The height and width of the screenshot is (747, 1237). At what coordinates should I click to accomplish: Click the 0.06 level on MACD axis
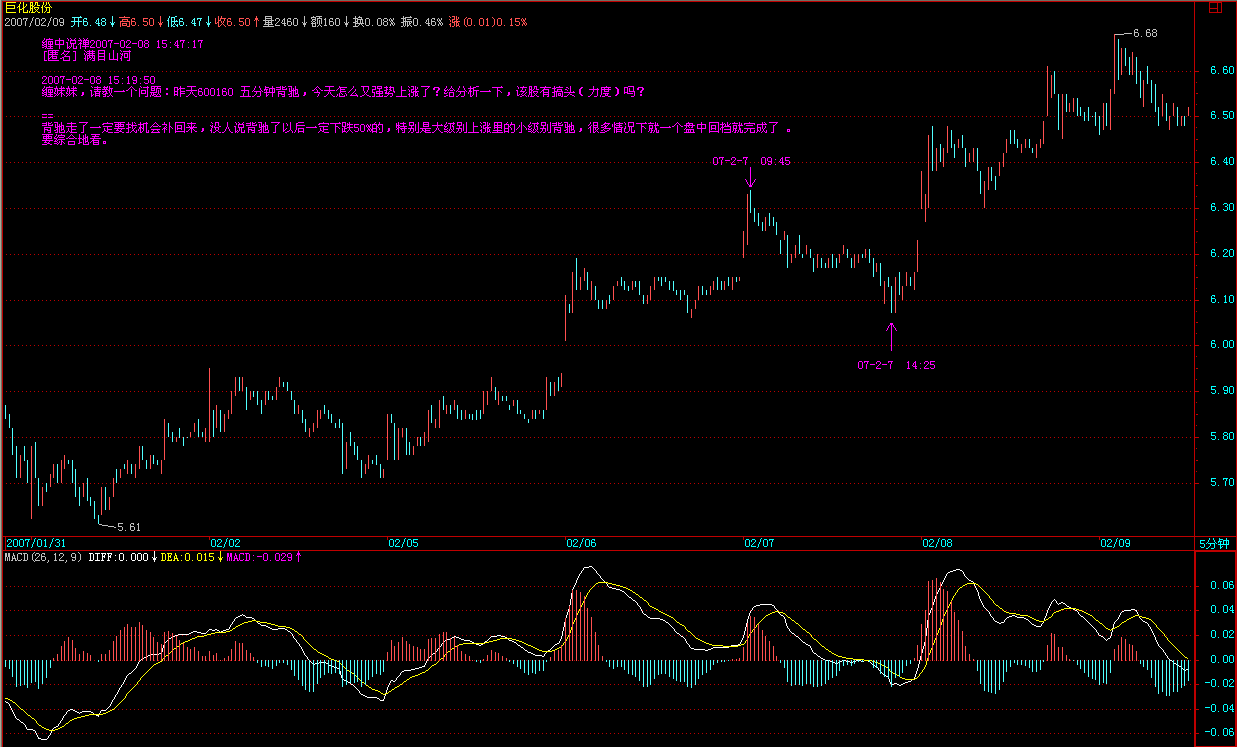(1221, 585)
